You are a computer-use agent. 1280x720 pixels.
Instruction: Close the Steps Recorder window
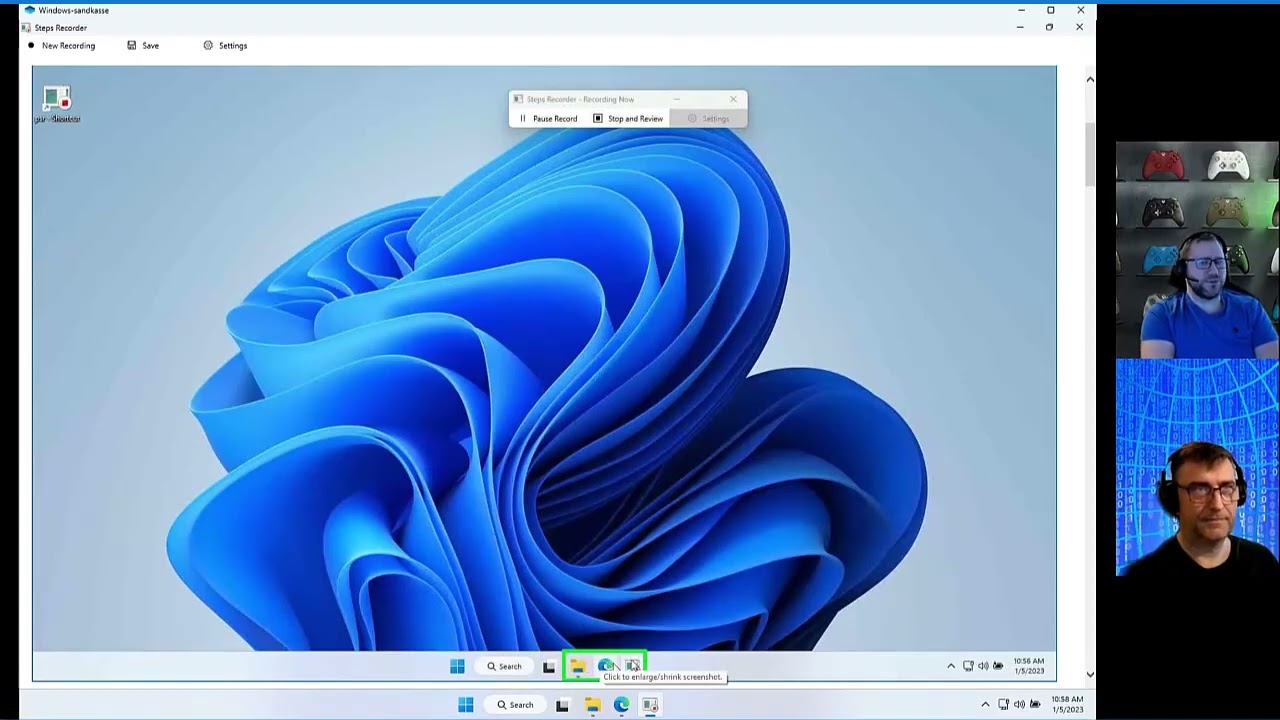pyautogui.click(x=1079, y=27)
